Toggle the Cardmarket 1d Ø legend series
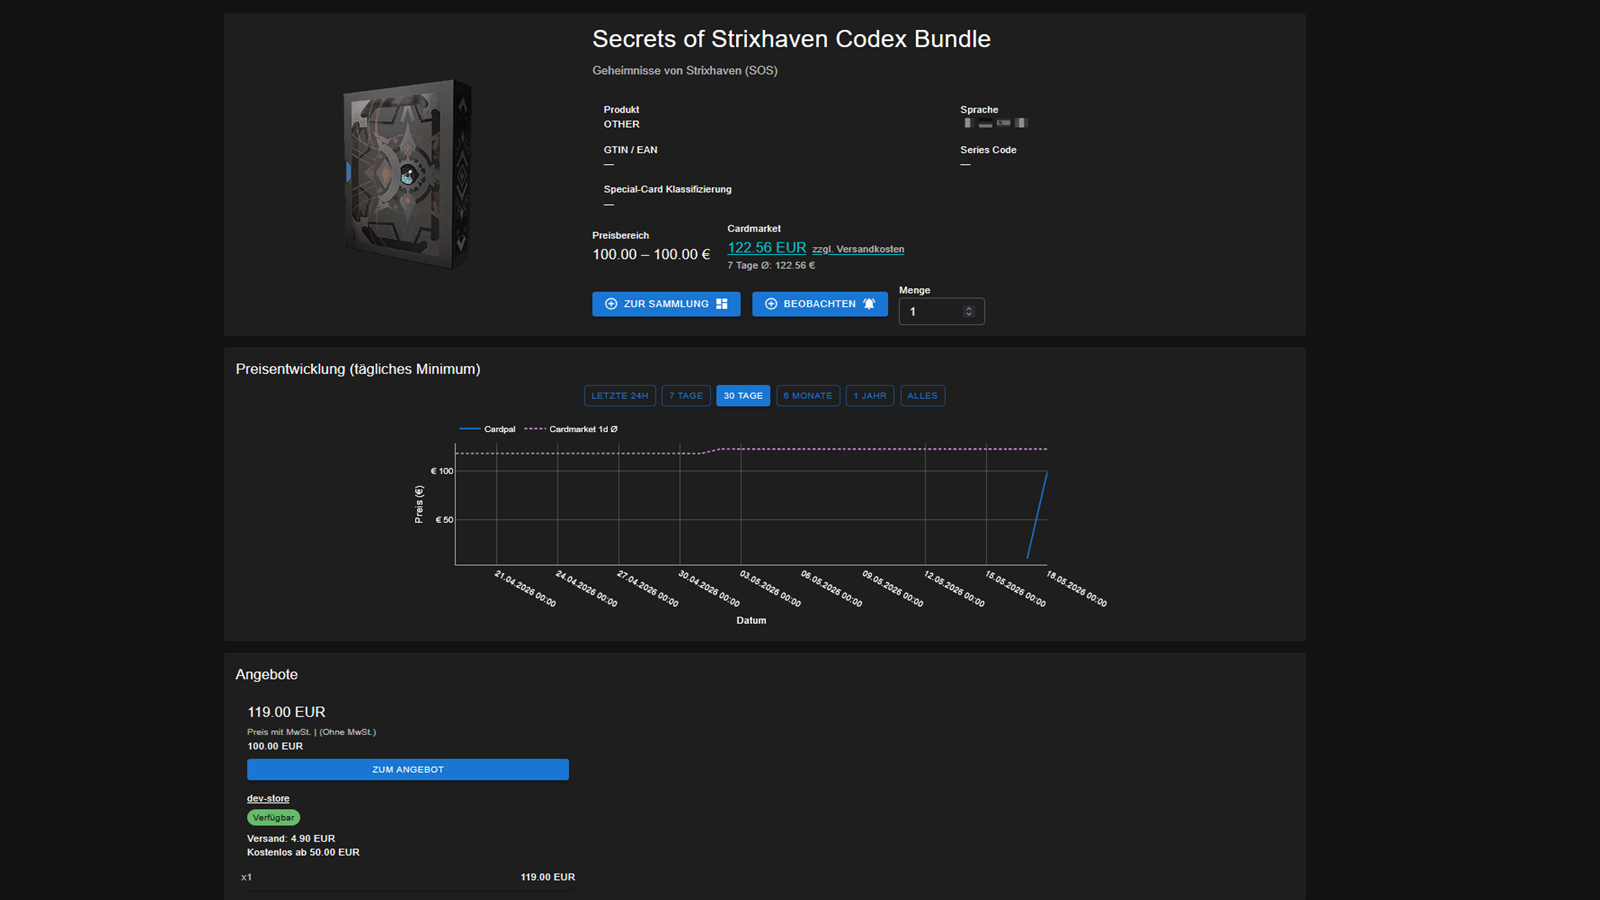 pyautogui.click(x=571, y=429)
